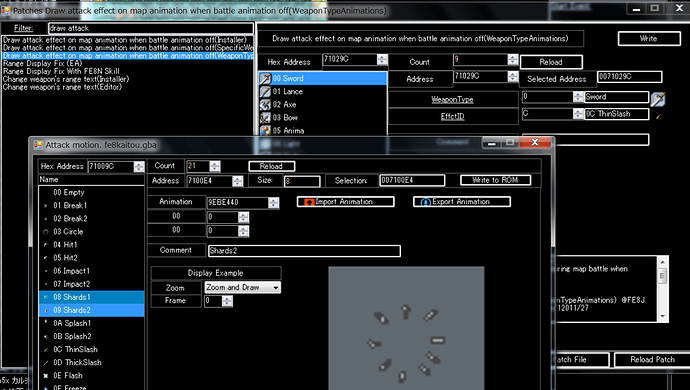
Task: Step the Animation address spinner
Action: coord(273,202)
